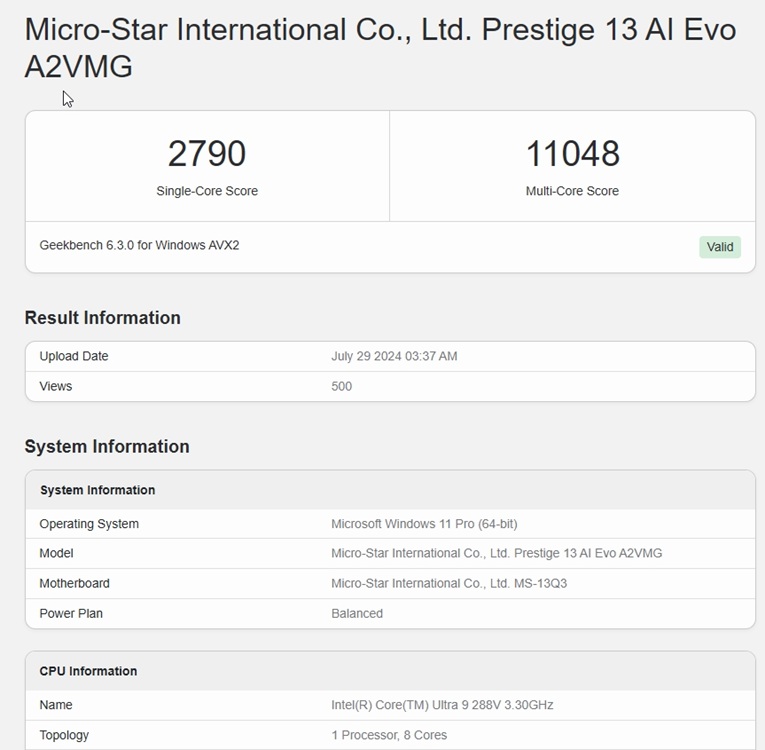
Task: Click the 11048 multi-core score value
Action: [x=572, y=154]
